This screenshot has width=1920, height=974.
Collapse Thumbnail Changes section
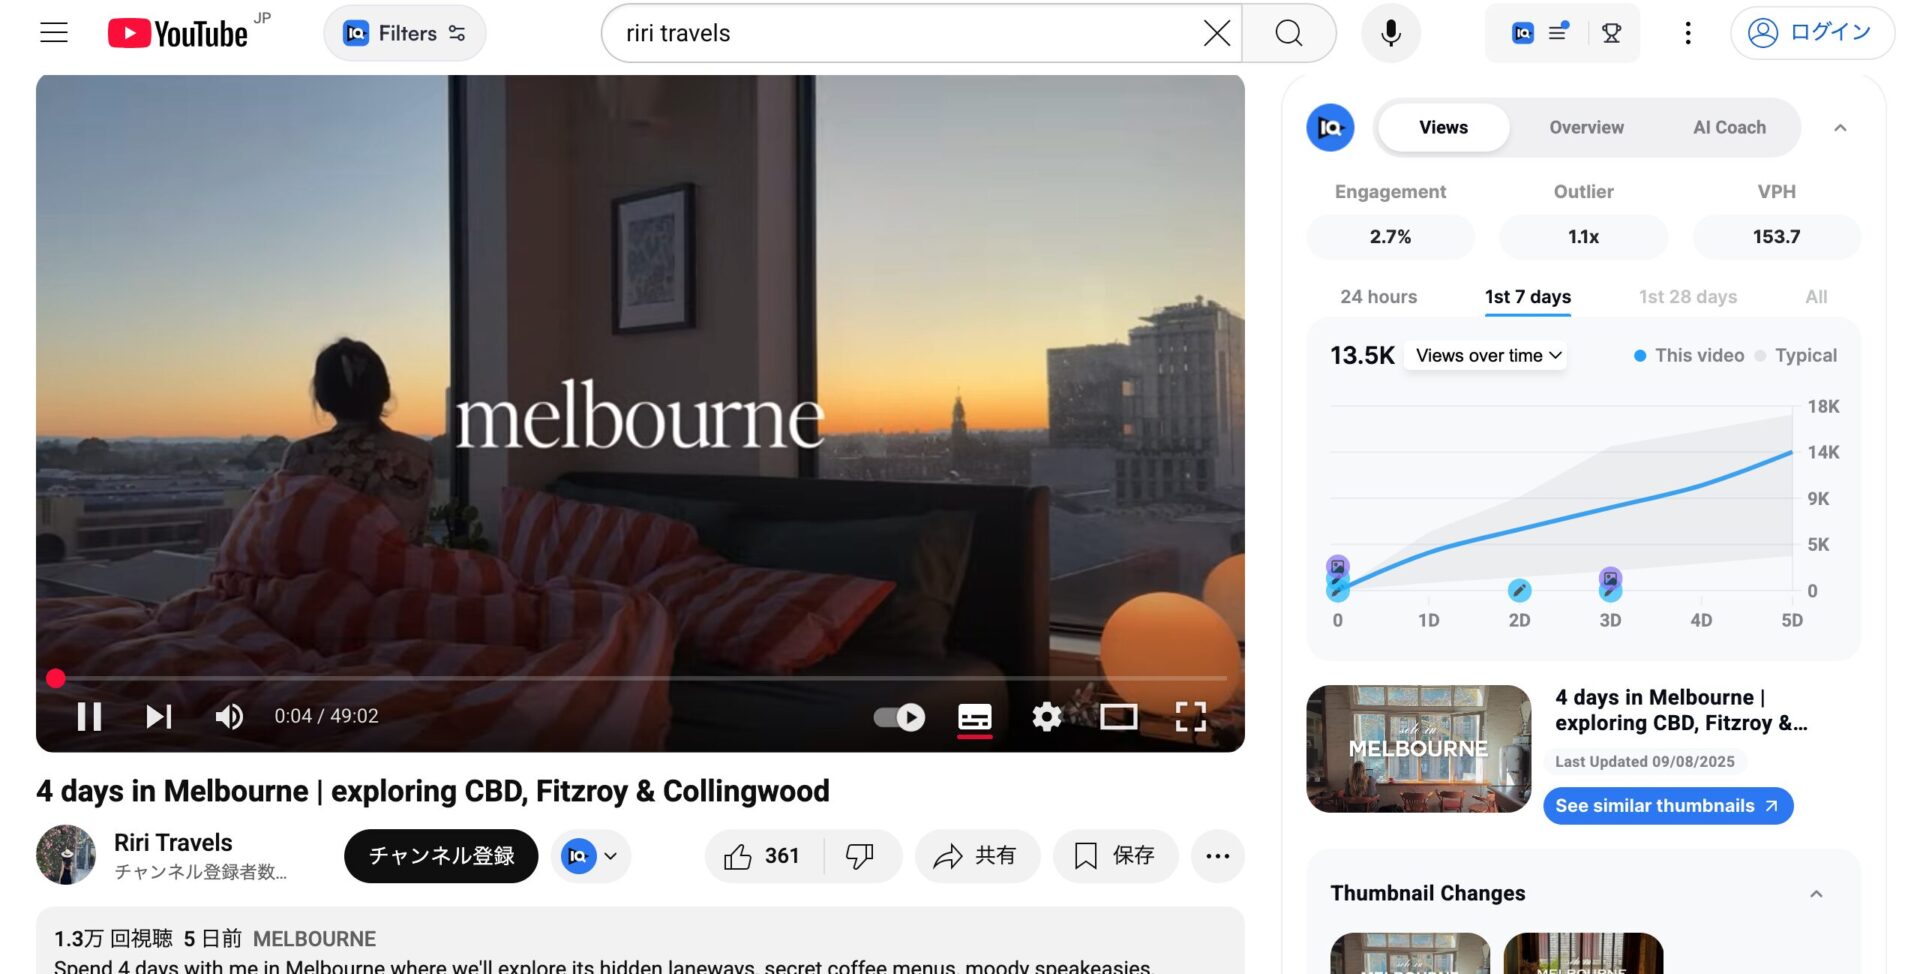tap(1816, 893)
